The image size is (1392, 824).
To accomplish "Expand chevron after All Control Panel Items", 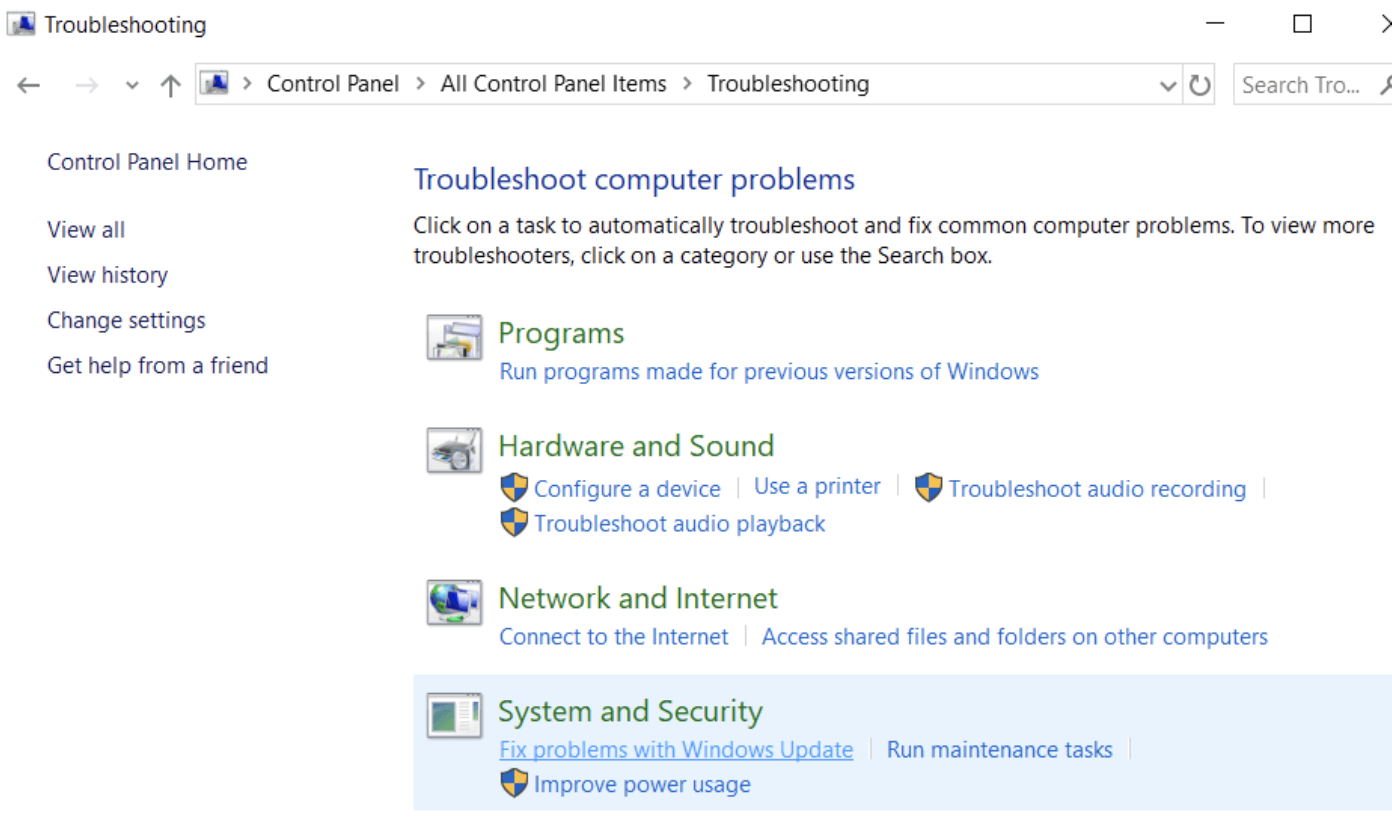I will 687,84.
